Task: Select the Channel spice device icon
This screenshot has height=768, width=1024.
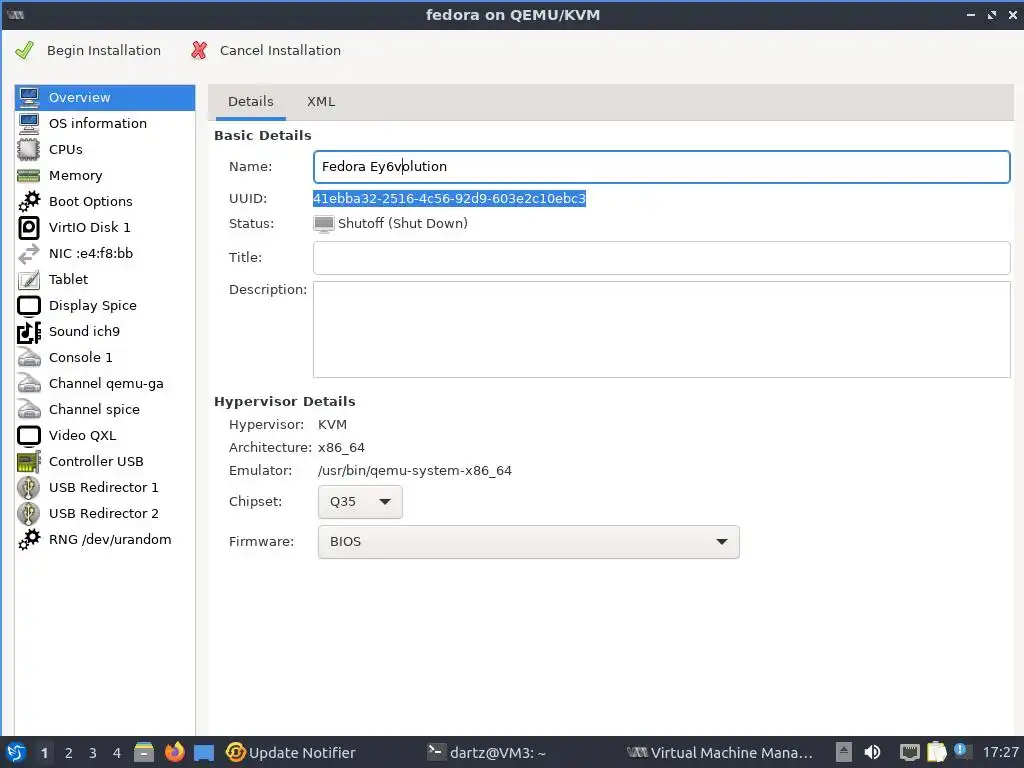Action: pos(29,409)
